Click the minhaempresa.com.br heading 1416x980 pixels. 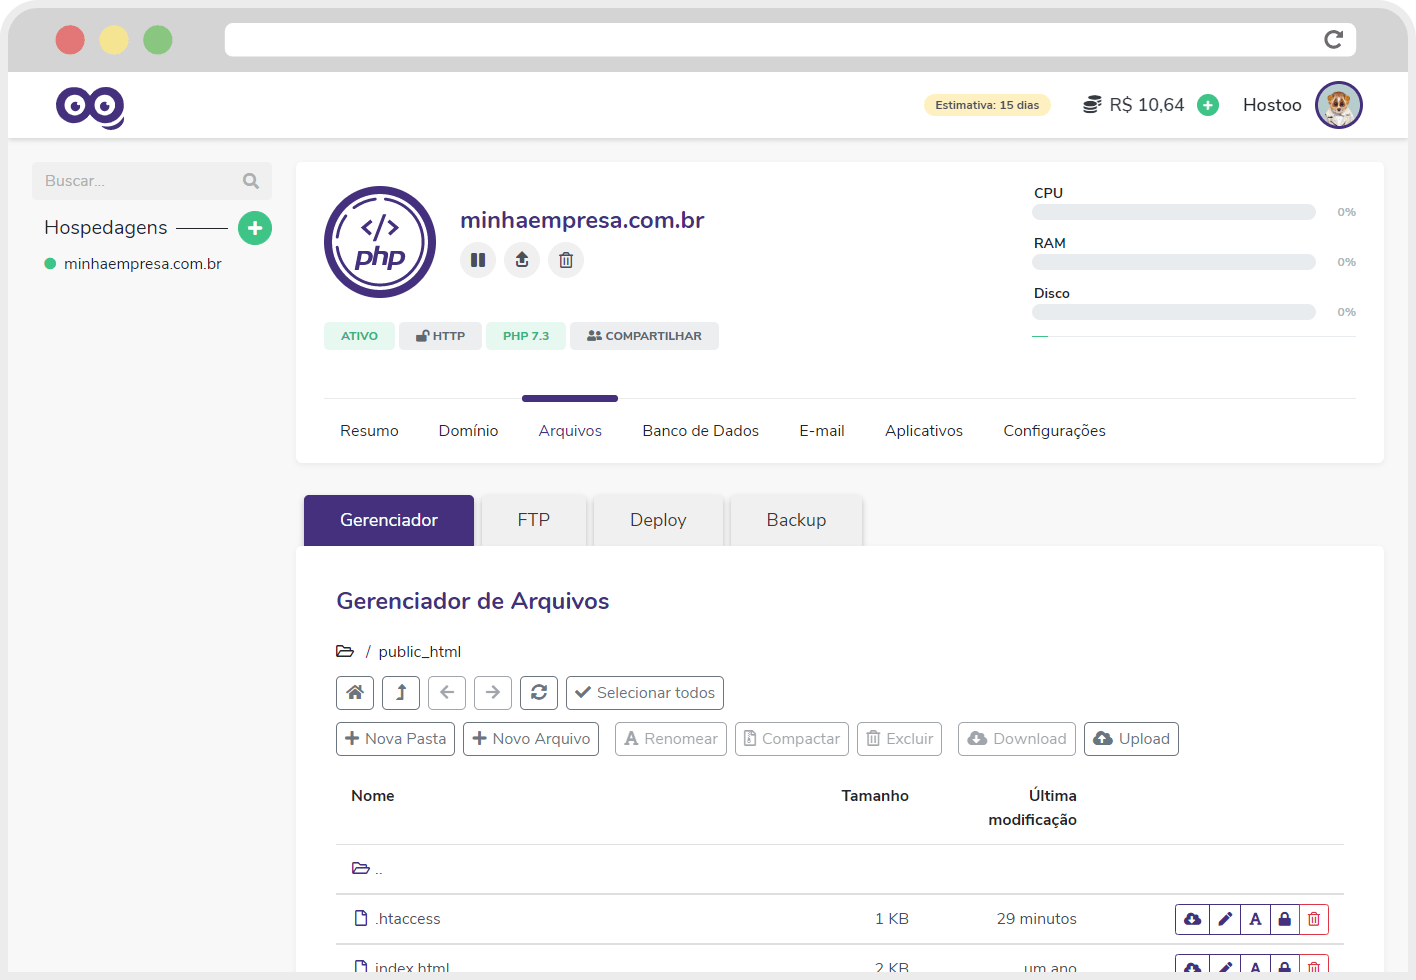click(582, 220)
